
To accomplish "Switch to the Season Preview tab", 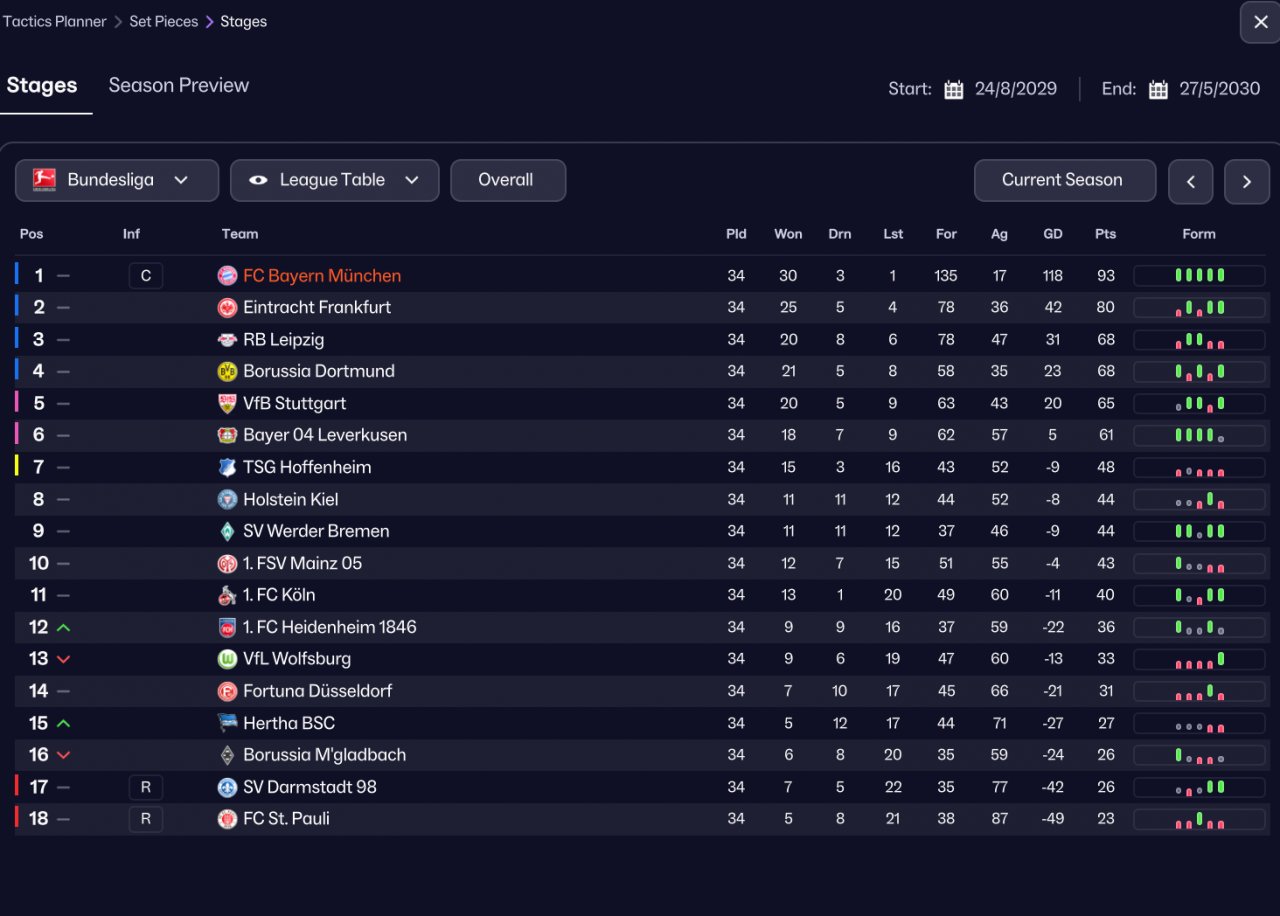I will pyautogui.click(x=179, y=86).
